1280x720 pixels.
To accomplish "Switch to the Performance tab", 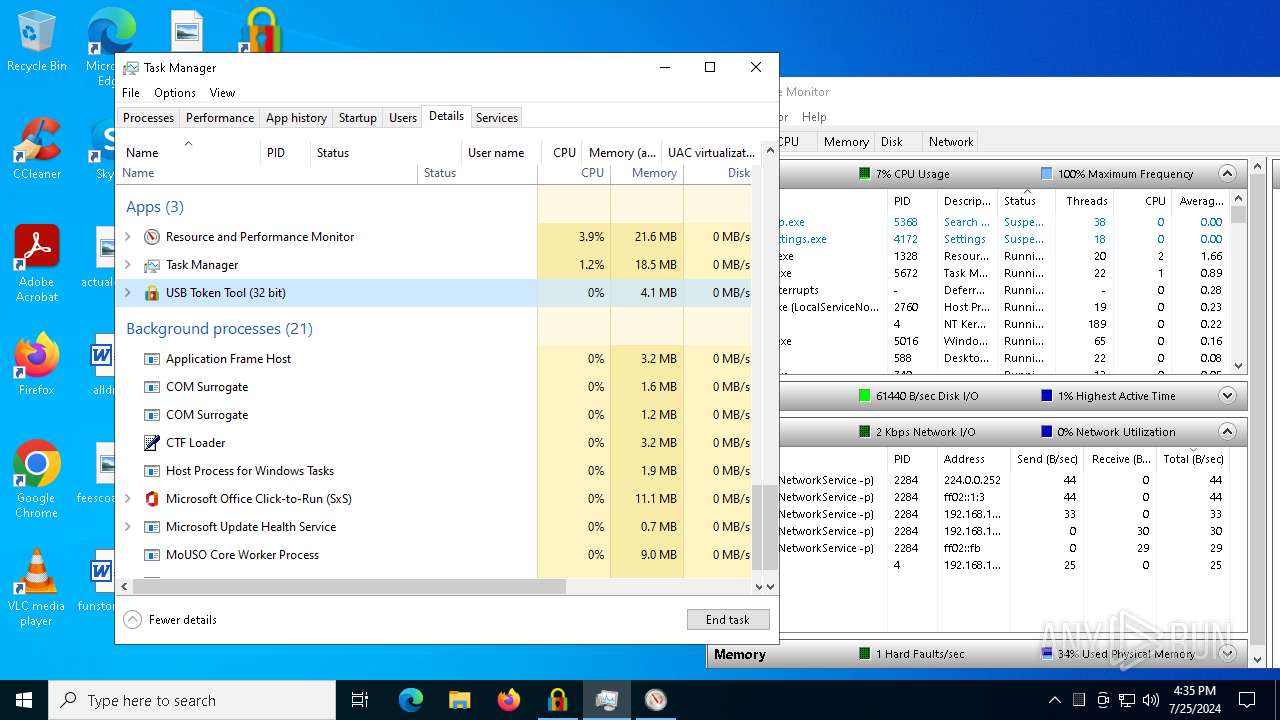I will [220, 118].
